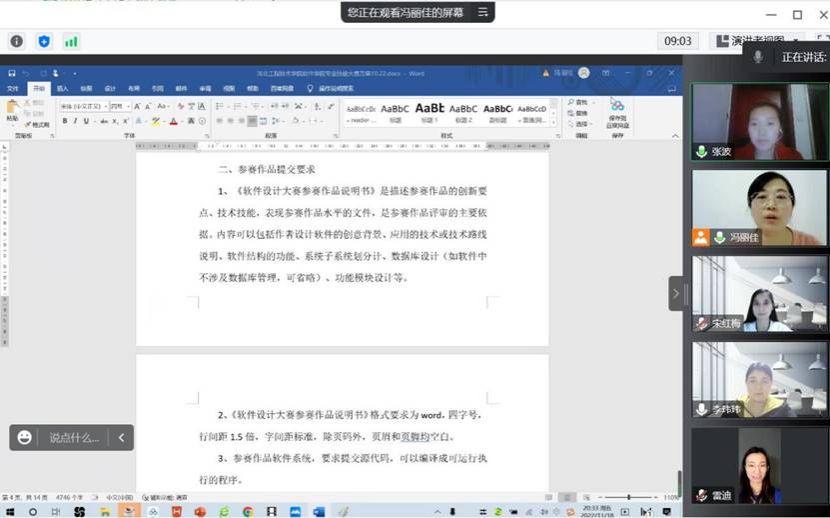This screenshot has width=830, height=518.
Task: Toggle underline formatting in ribbon
Action: [86, 121]
